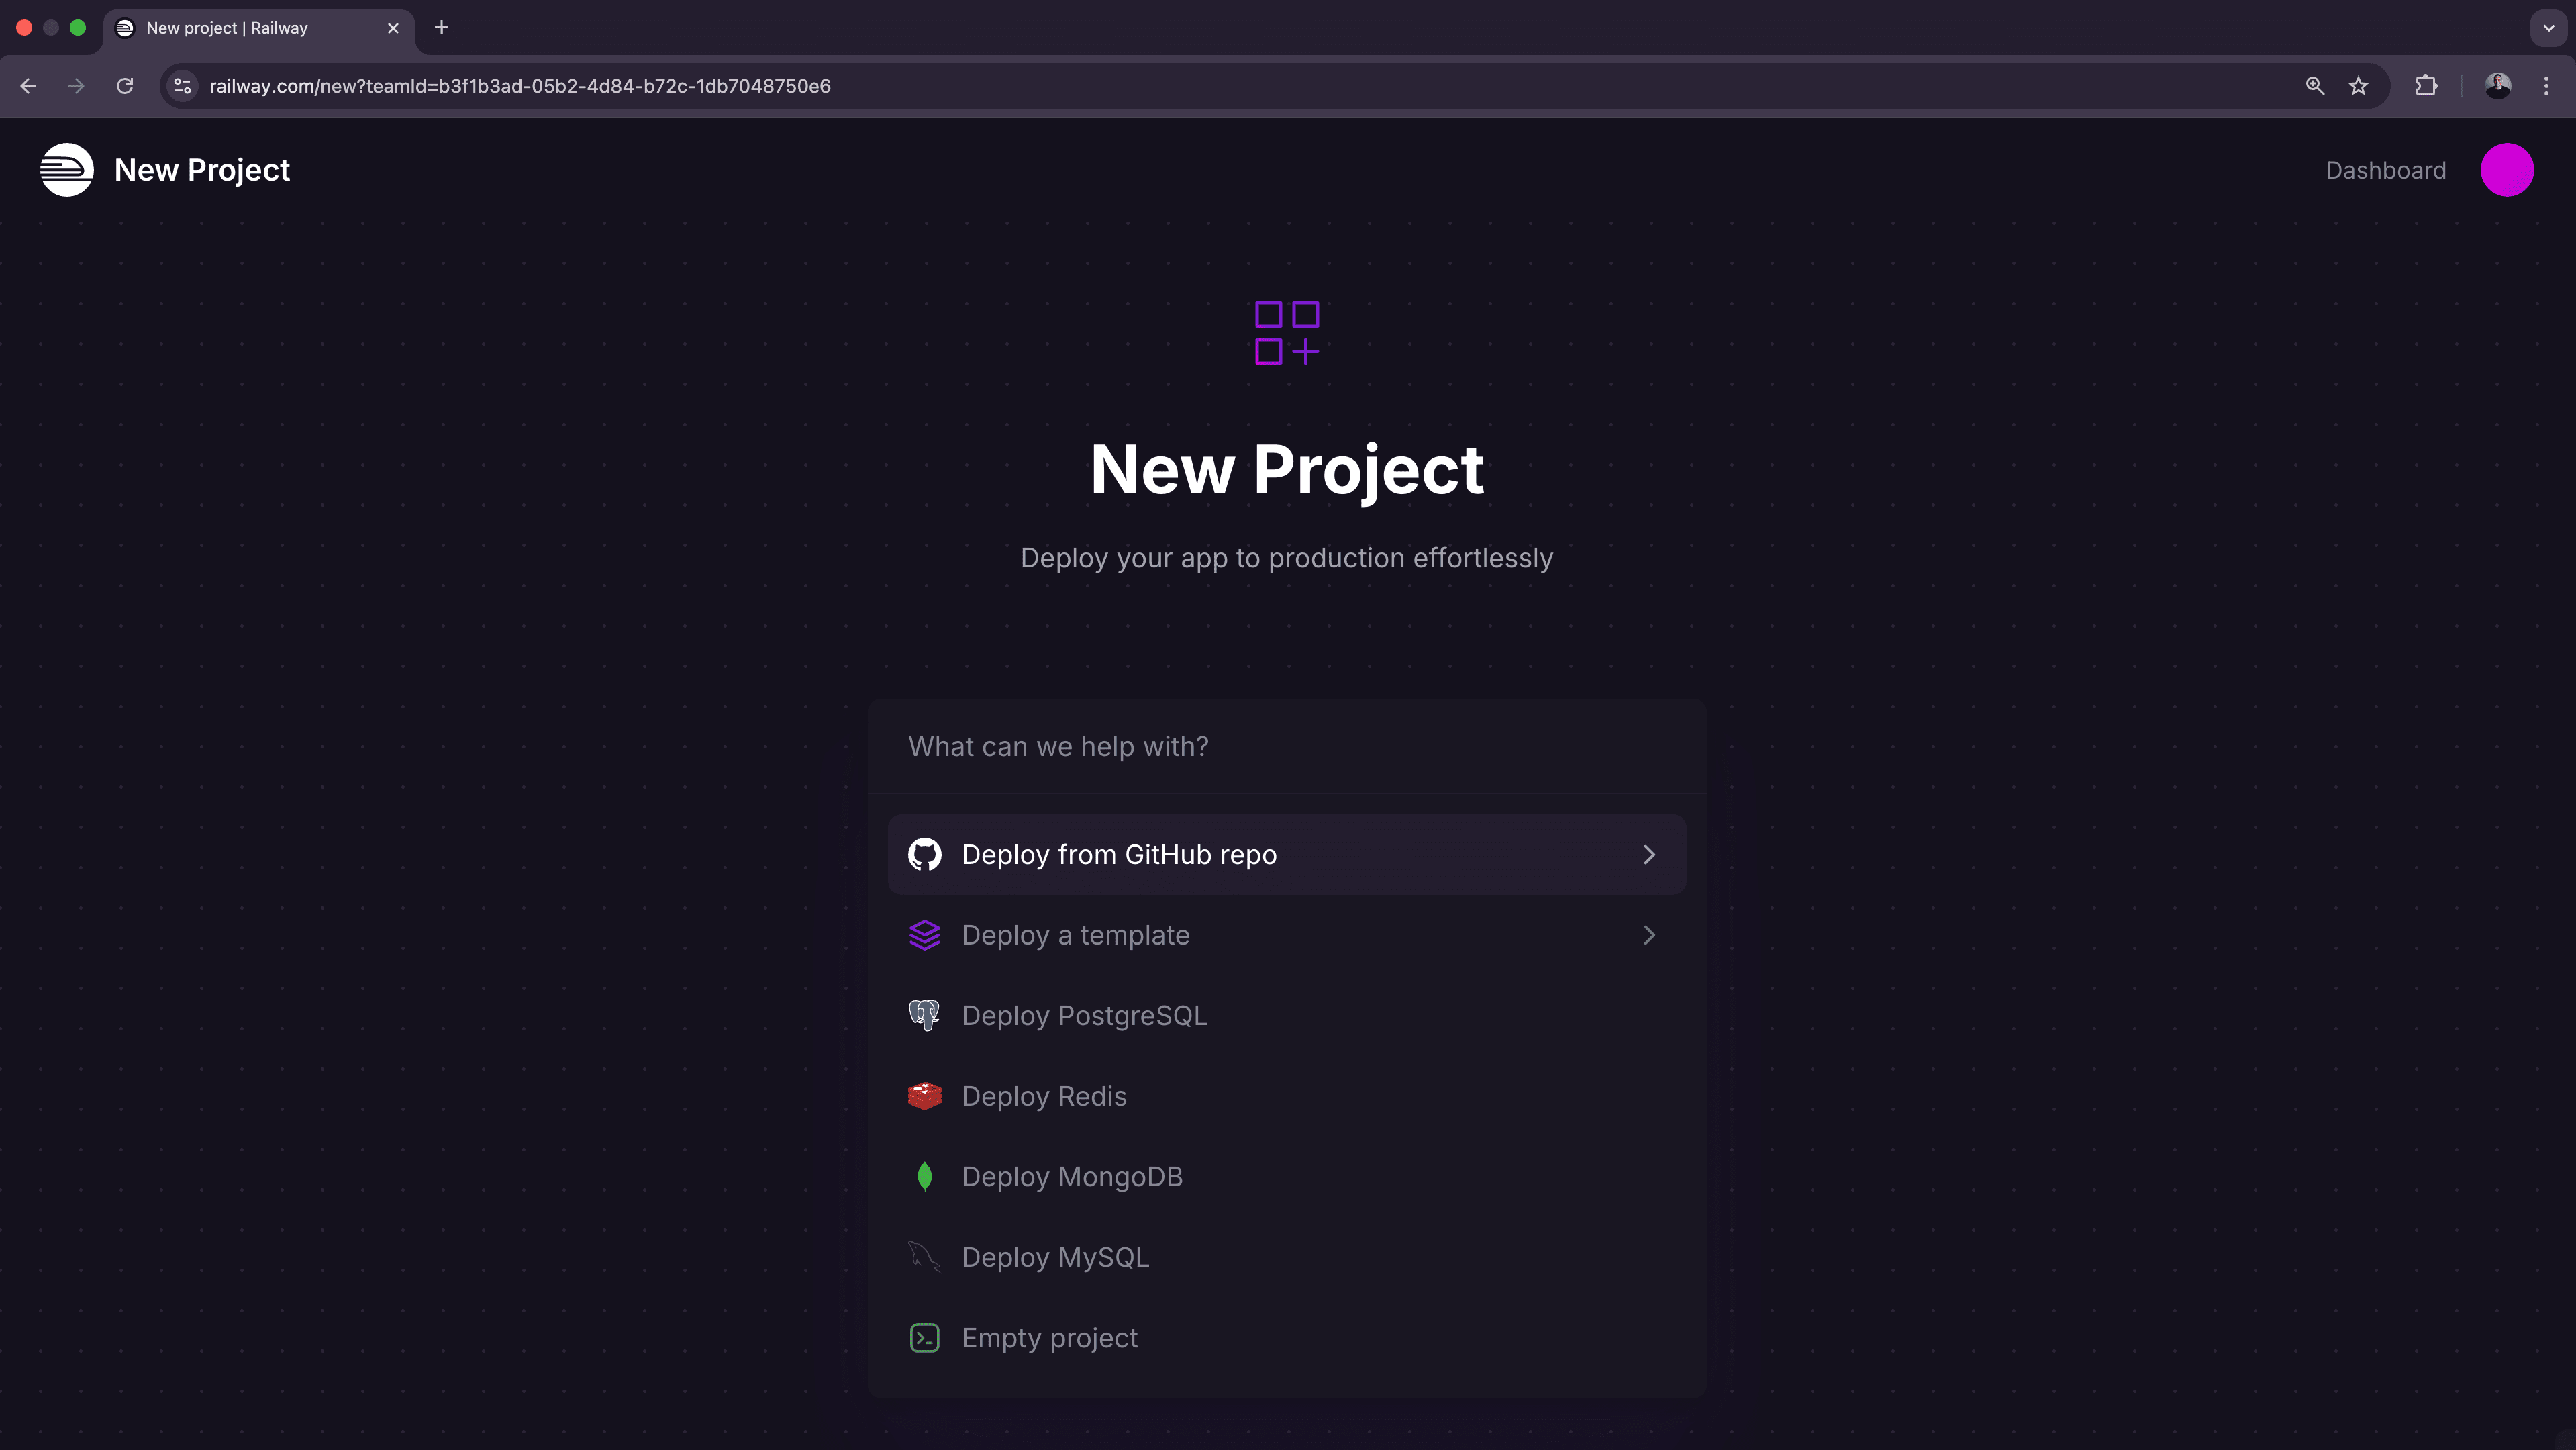The image size is (2576, 1450).
Task: Click the GitHub icon in deploy list
Action: (924, 855)
